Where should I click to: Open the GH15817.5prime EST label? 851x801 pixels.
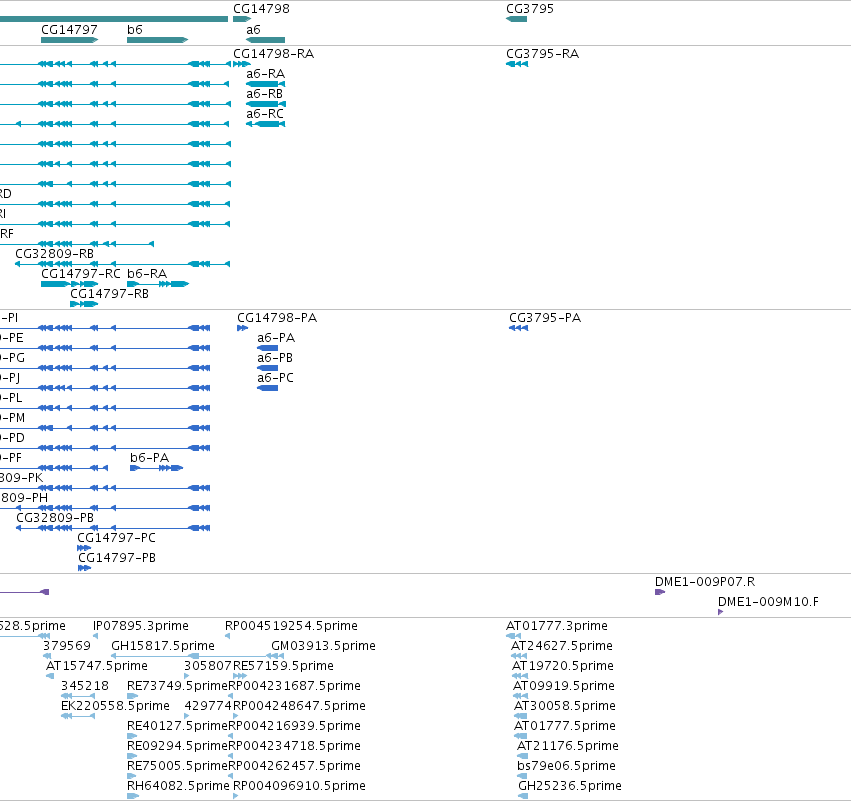[x=163, y=646]
